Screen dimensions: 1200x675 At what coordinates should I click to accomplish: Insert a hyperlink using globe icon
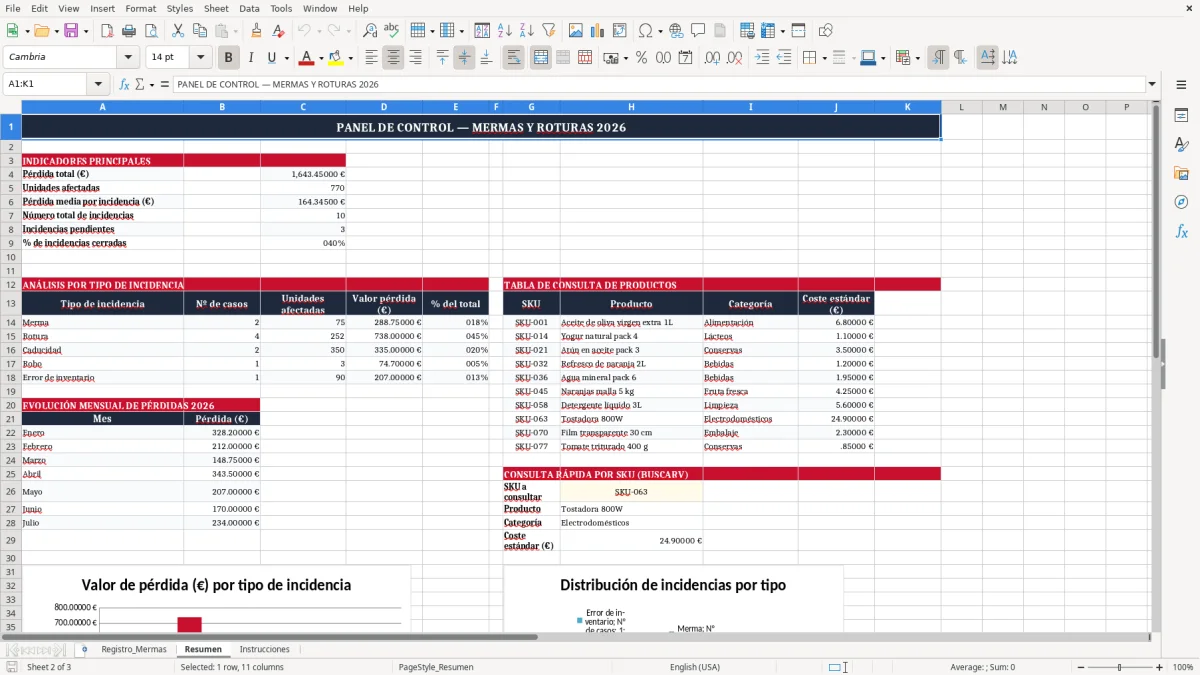pyautogui.click(x=676, y=31)
